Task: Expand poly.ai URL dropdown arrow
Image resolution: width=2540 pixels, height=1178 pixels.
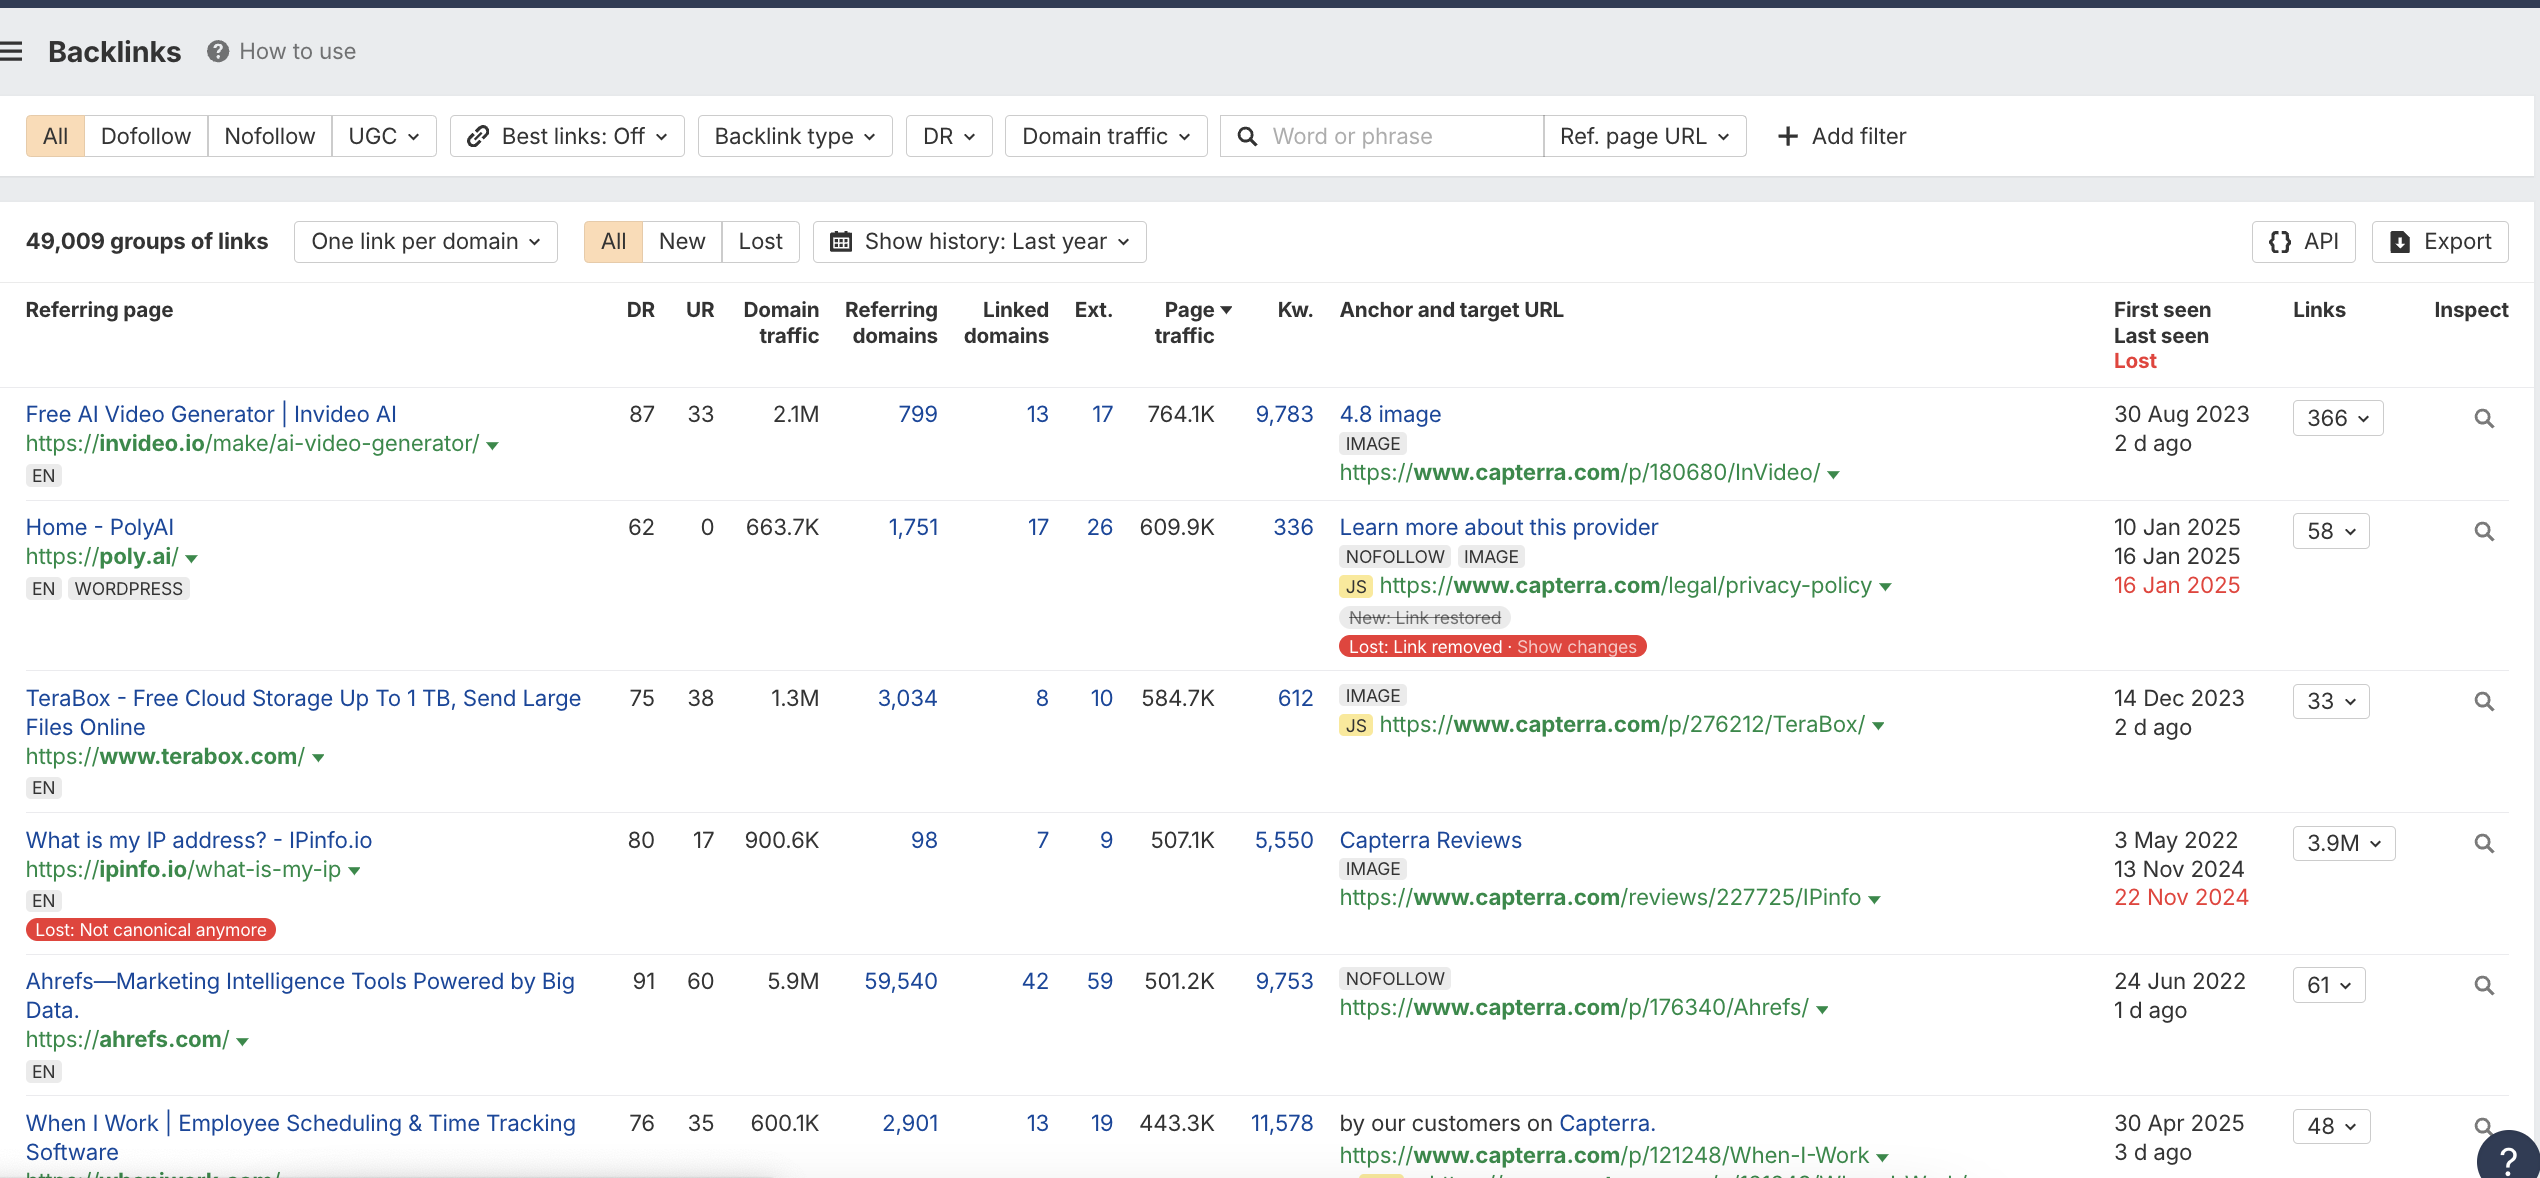Action: pyautogui.click(x=192, y=558)
